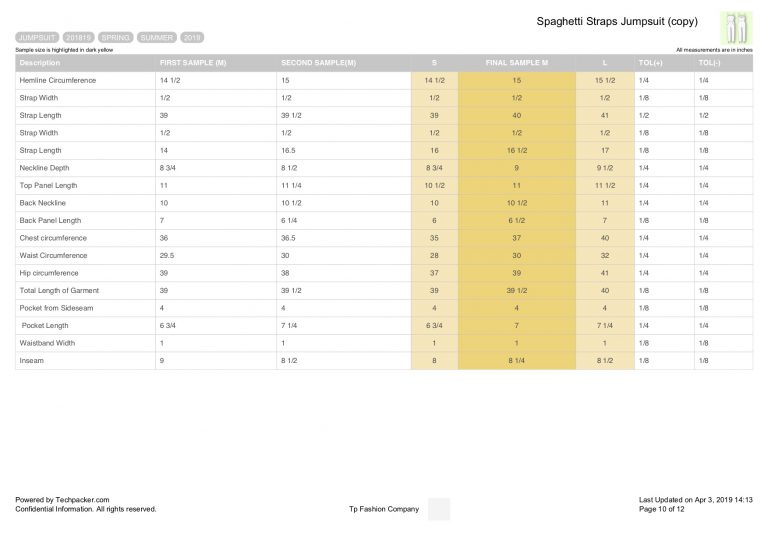This screenshot has width=768, height=543.
Task: Select the Hemline Circumference row label
Action: [x=58, y=80]
